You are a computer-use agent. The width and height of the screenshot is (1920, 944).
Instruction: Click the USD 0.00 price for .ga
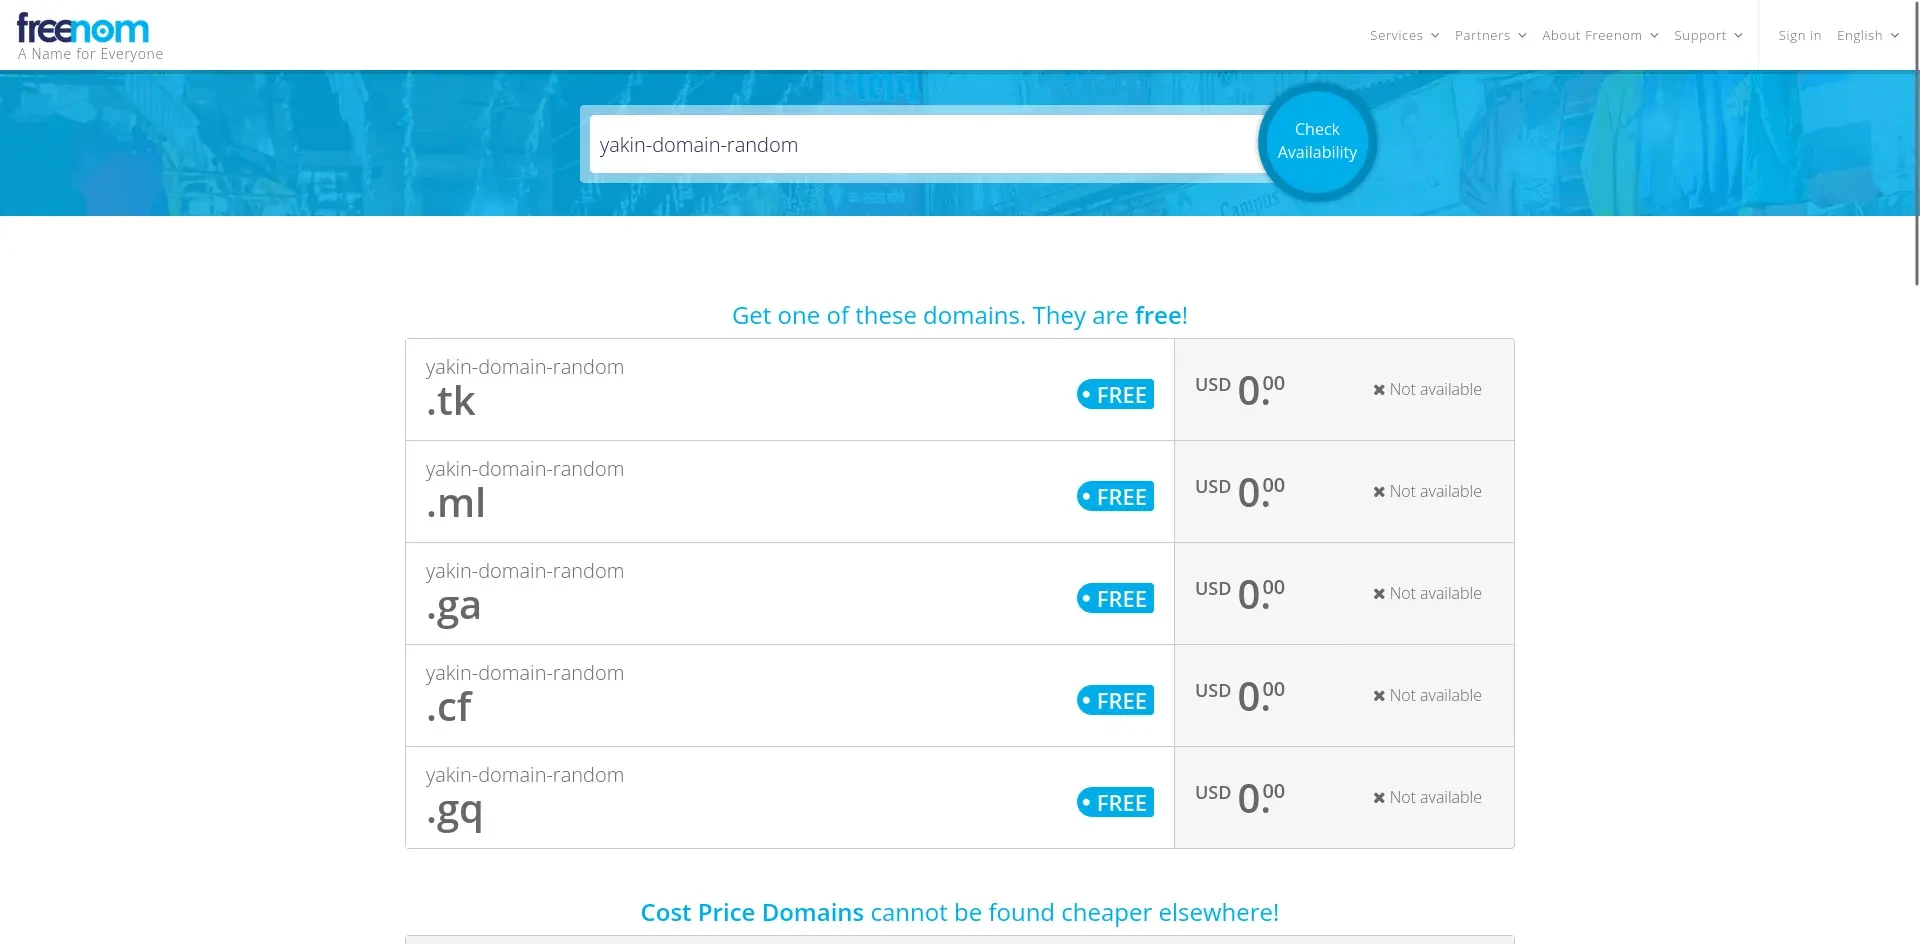click(x=1240, y=593)
